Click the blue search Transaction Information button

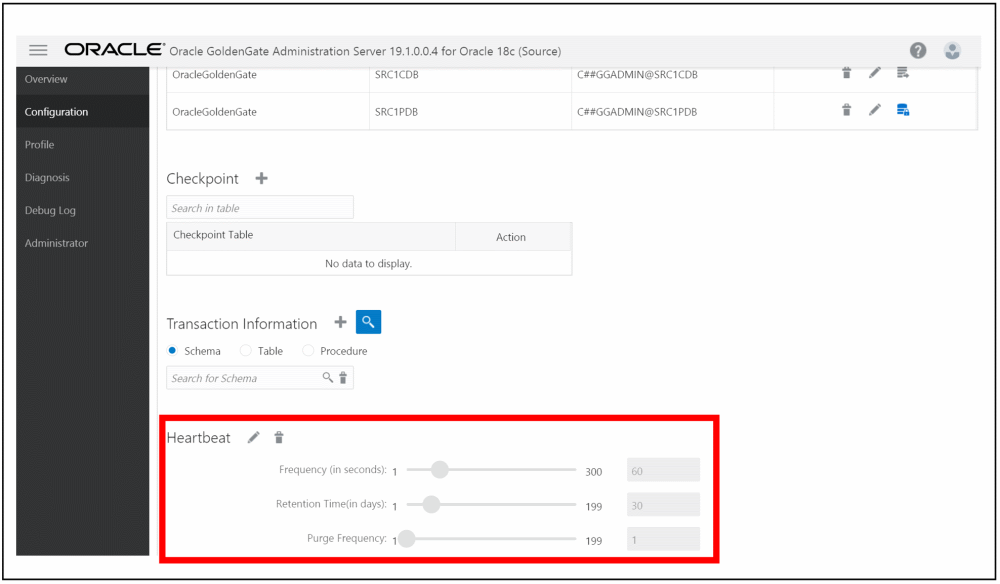coord(369,322)
